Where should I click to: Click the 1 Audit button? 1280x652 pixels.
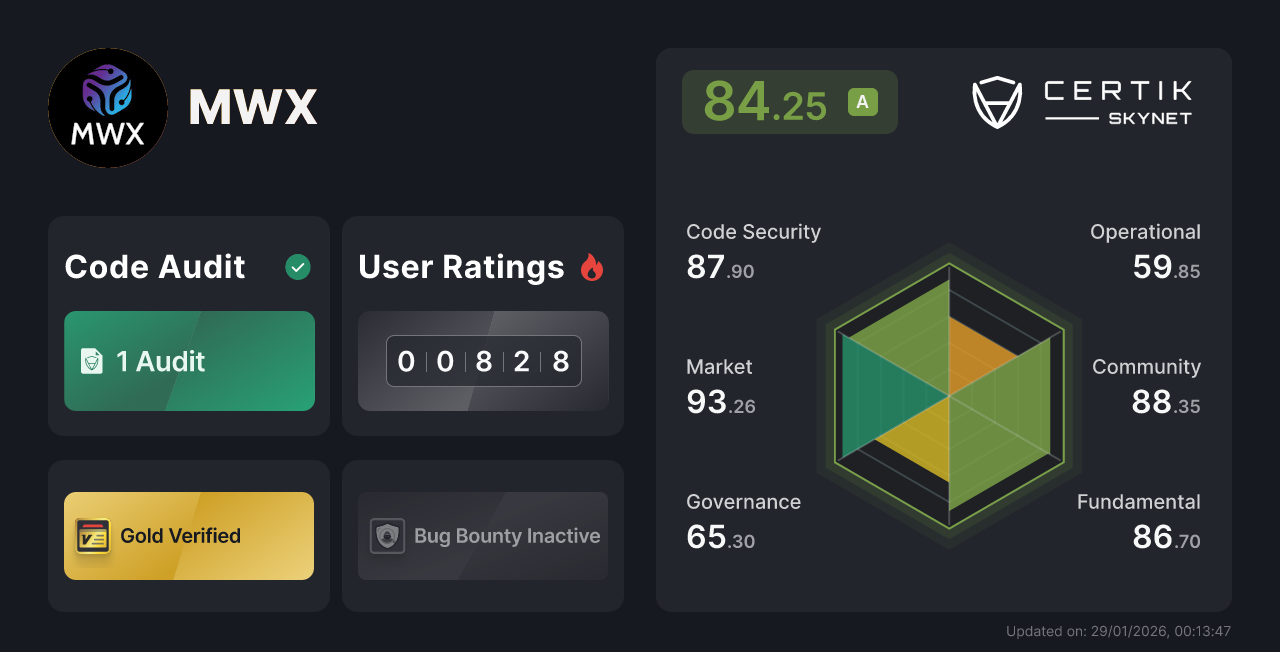pos(188,361)
